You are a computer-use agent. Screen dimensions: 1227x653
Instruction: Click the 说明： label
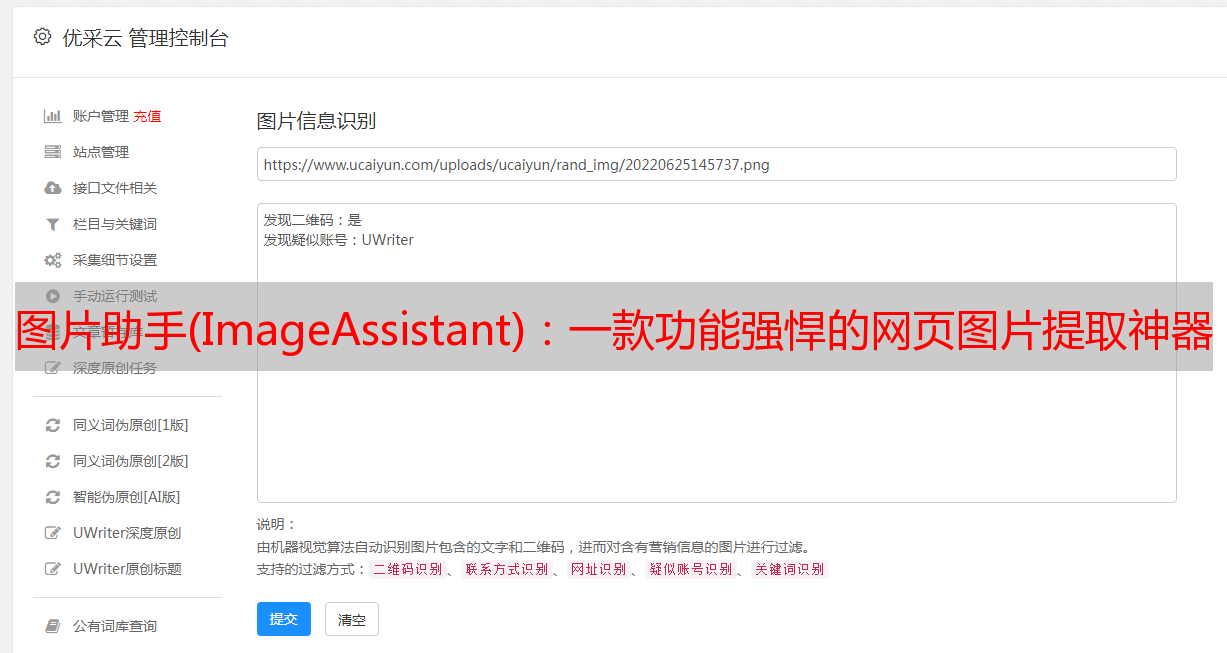coord(277,524)
